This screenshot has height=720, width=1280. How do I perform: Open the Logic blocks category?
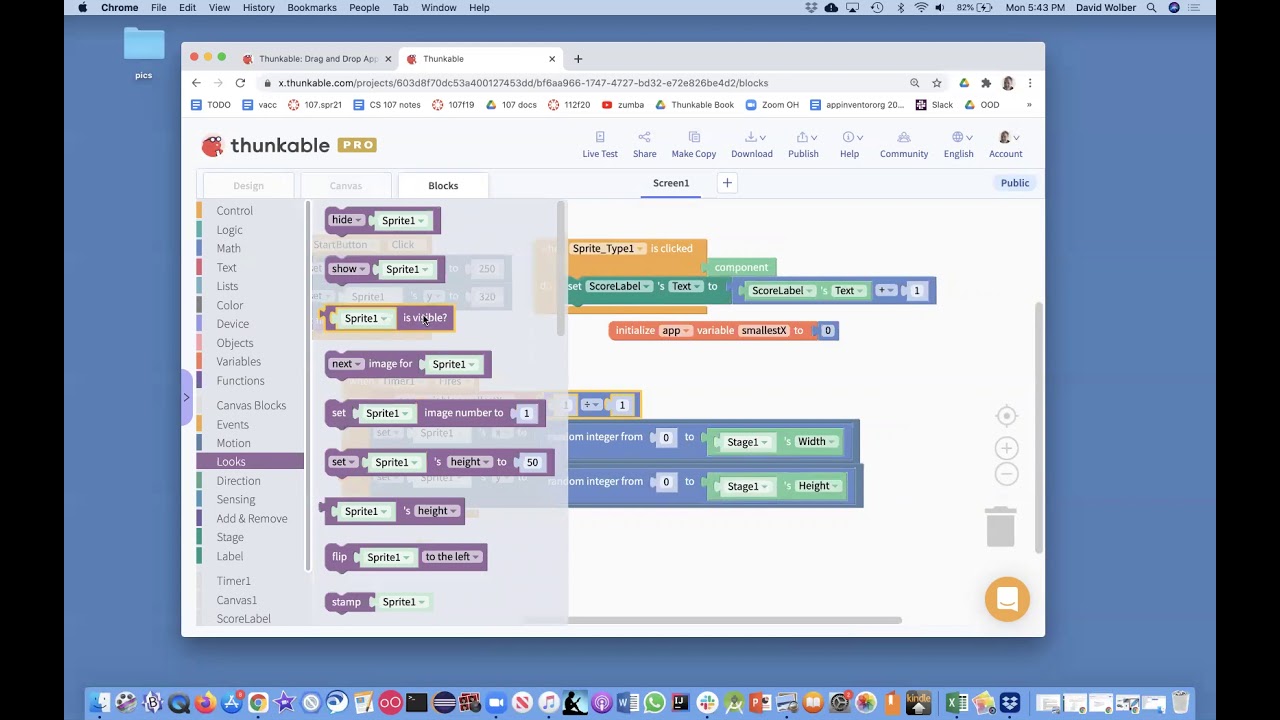coord(229,230)
